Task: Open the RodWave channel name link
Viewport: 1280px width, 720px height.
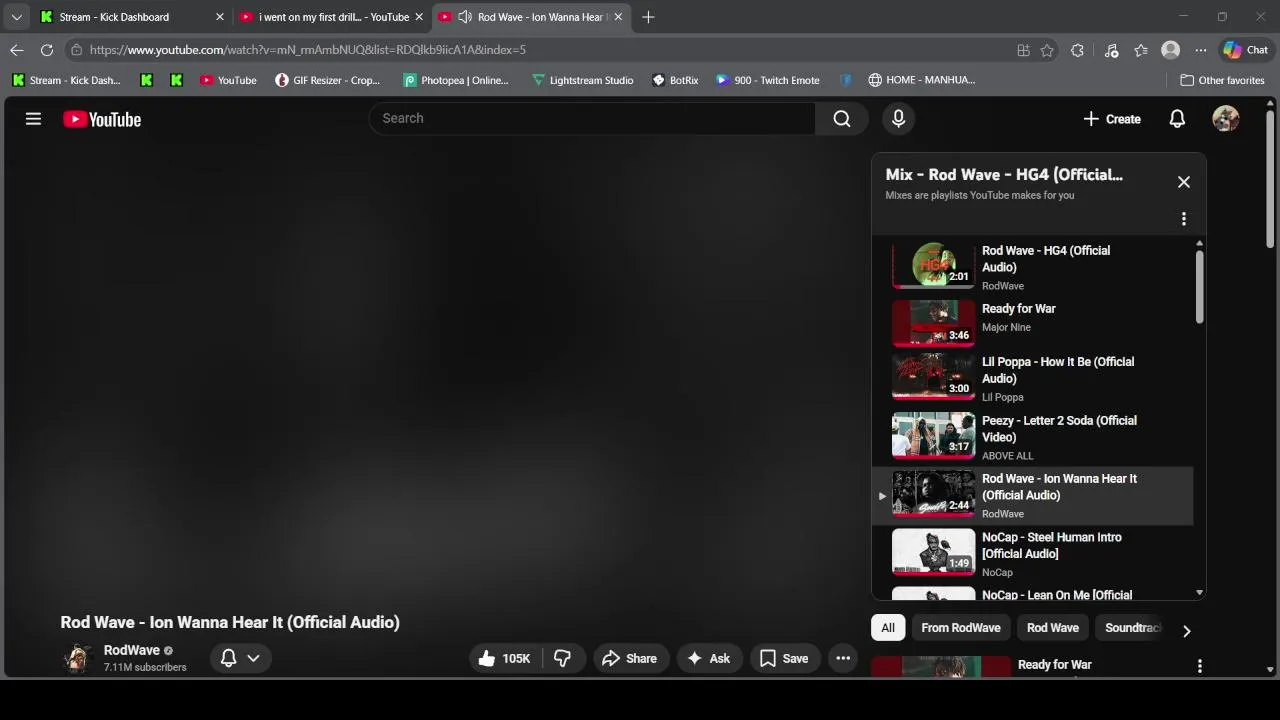Action: [x=132, y=650]
